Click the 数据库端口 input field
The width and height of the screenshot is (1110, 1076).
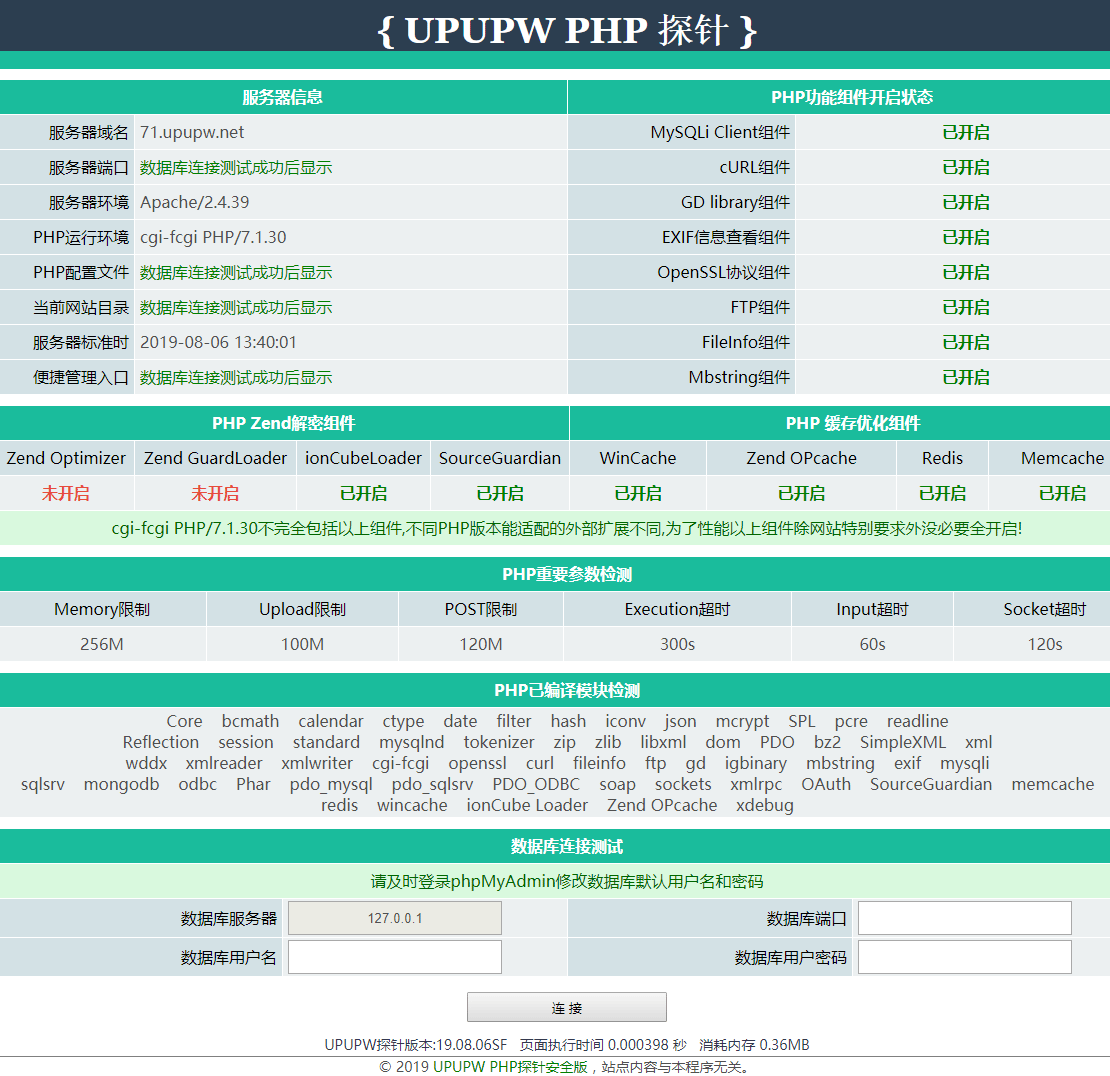[x=964, y=918]
